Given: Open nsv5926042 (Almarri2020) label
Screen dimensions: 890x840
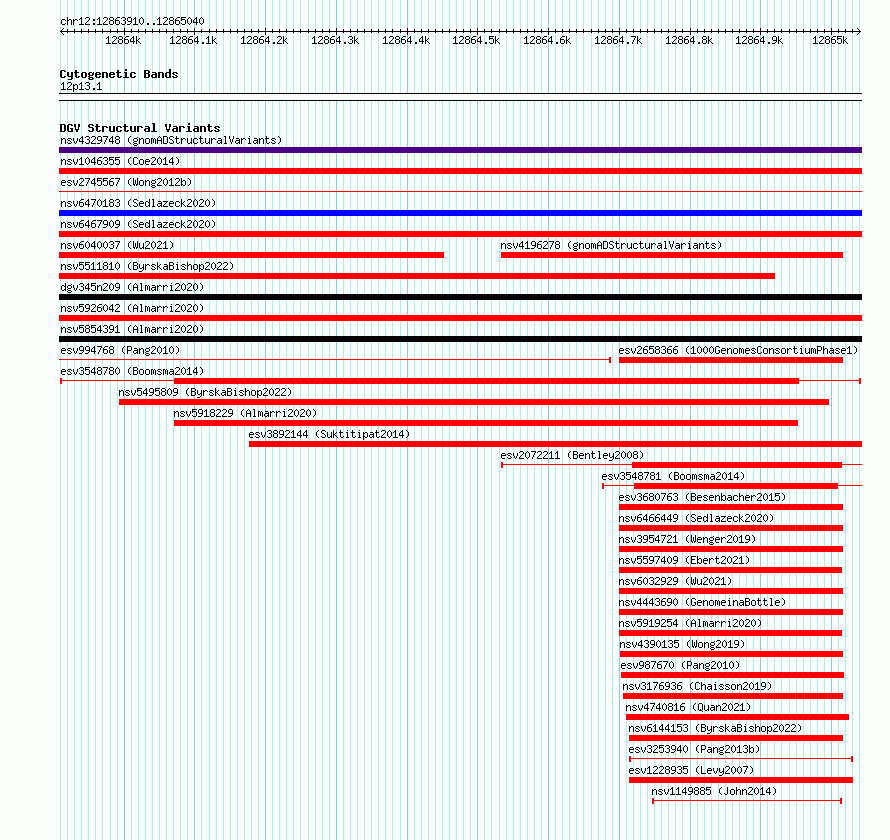Looking at the screenshot, I should pyautogui.click(x=132, y=308).
